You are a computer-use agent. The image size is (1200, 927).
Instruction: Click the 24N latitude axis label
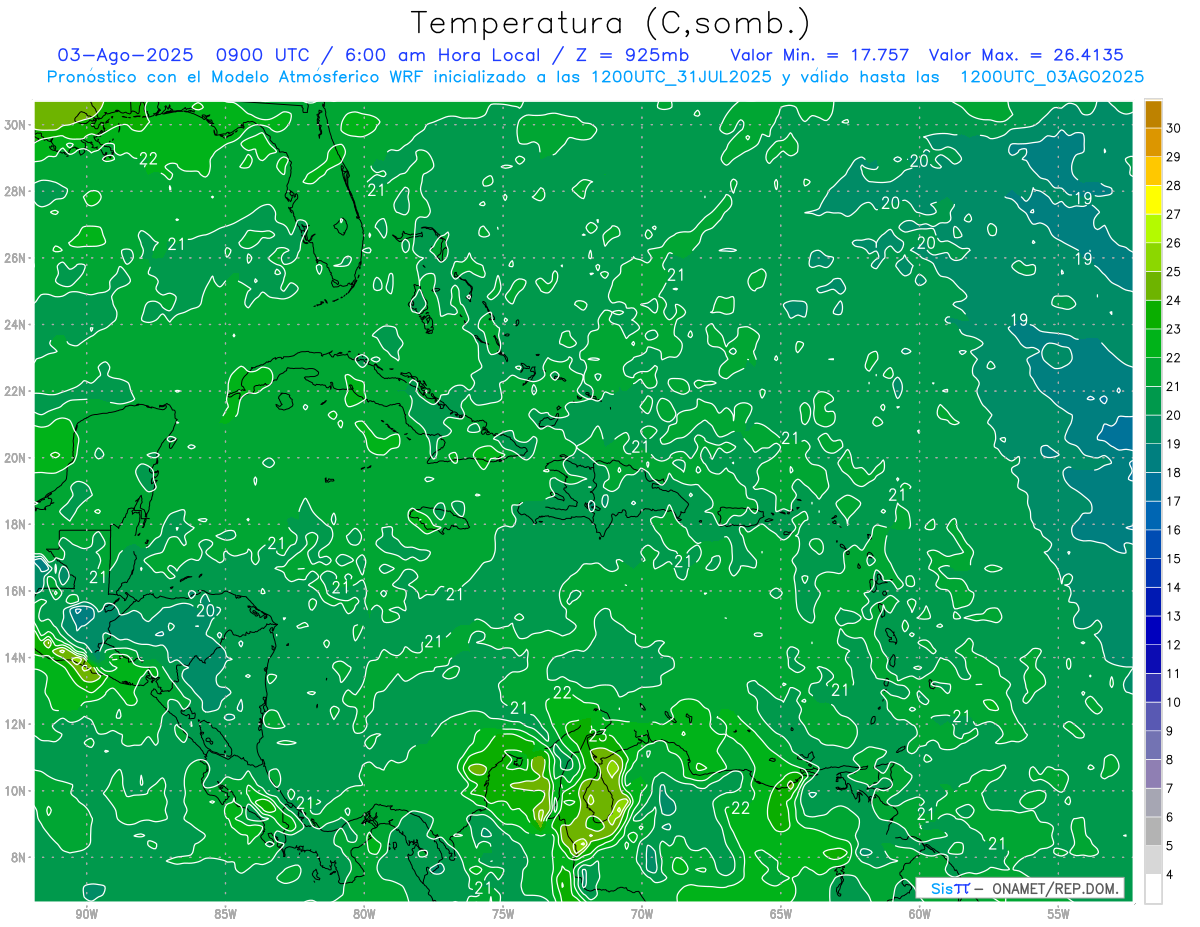(x=17, y=325)
